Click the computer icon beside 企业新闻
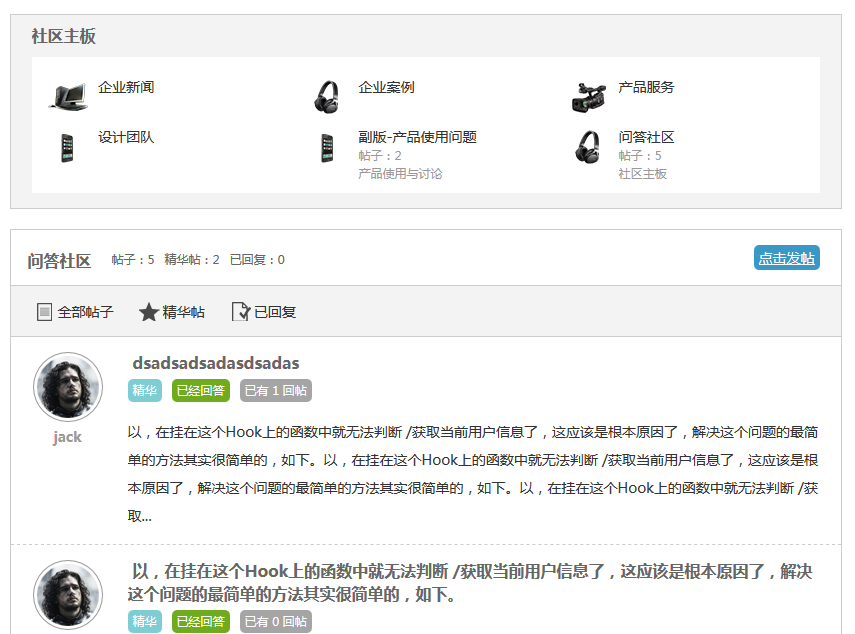Viewport: 855px width, 634px height. click(68, 97)
